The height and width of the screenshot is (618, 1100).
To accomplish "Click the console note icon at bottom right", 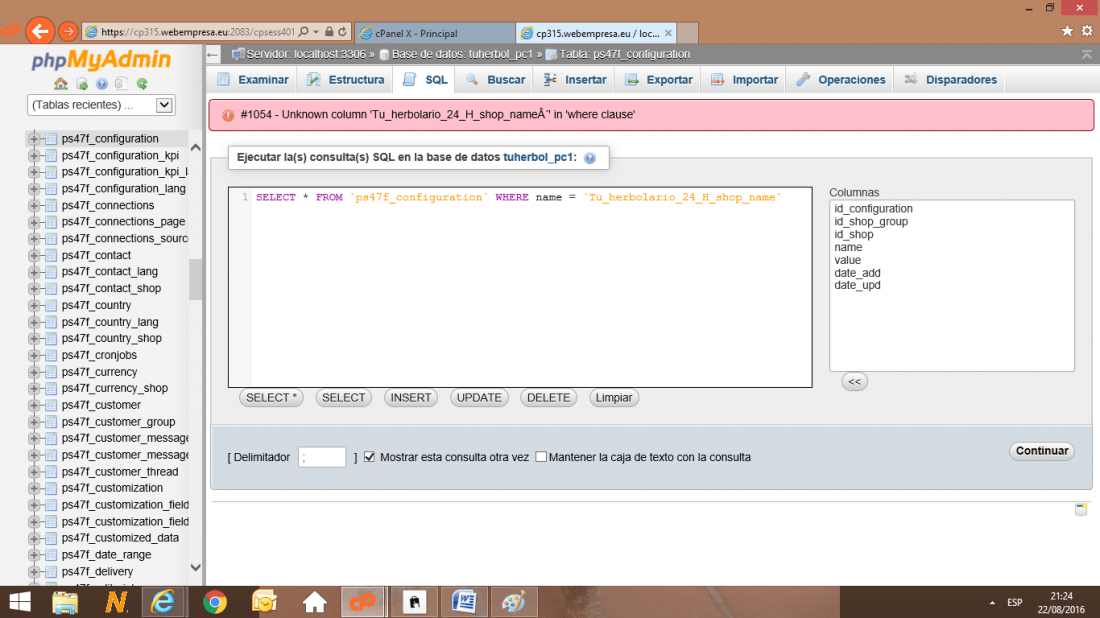I will pyautogui.click(x=1081, y=509).
